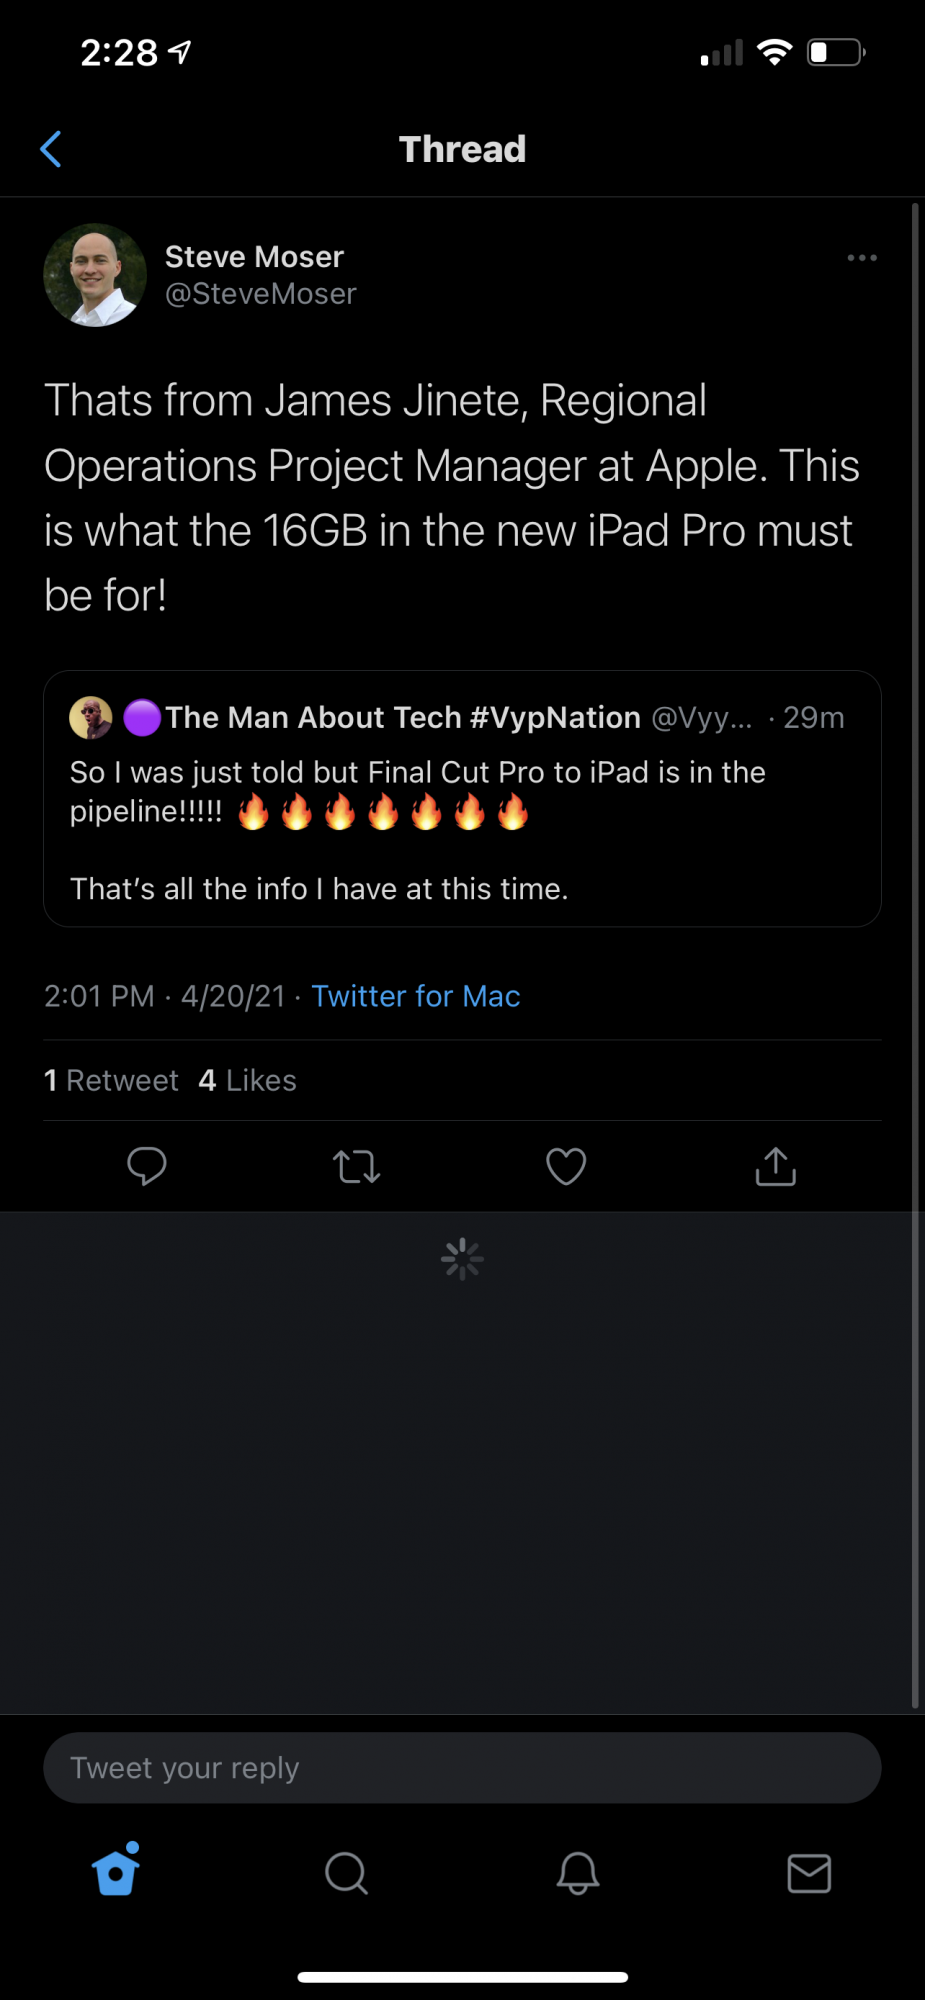This screenshot has height=2000, width=925.
Task: Tap the battery indicator in status bar
Action: coord(835,52)
